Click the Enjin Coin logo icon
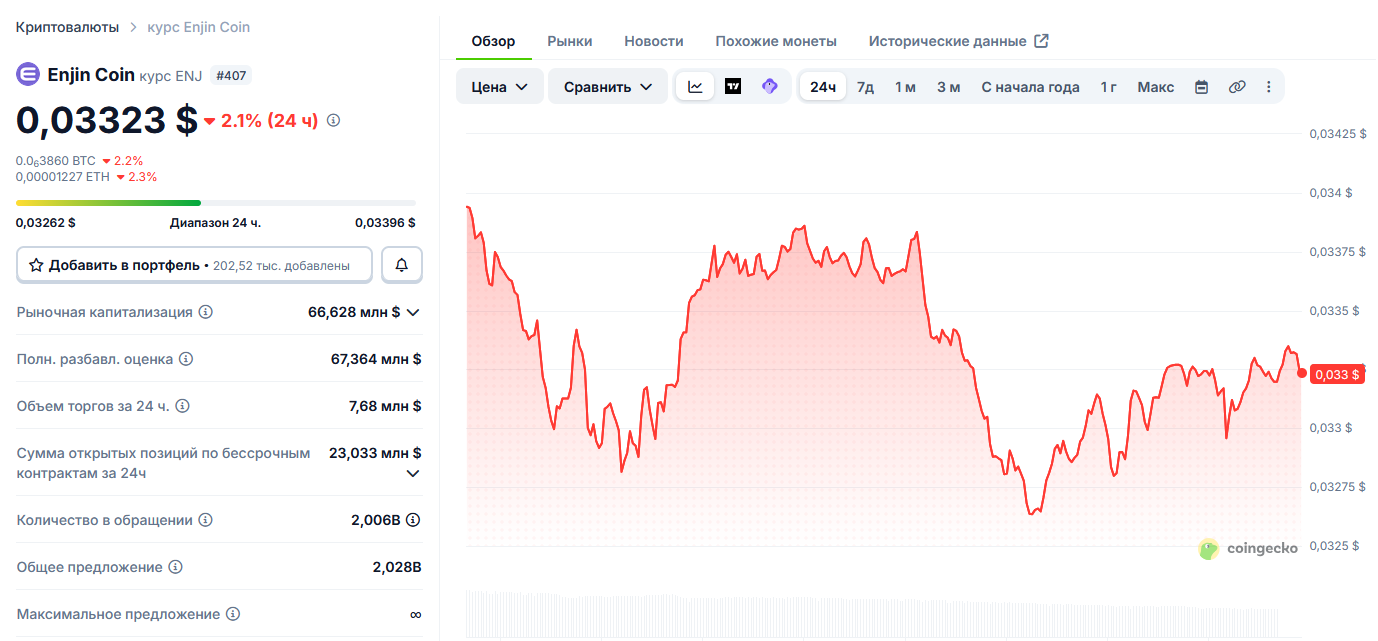 click(28, 74)
